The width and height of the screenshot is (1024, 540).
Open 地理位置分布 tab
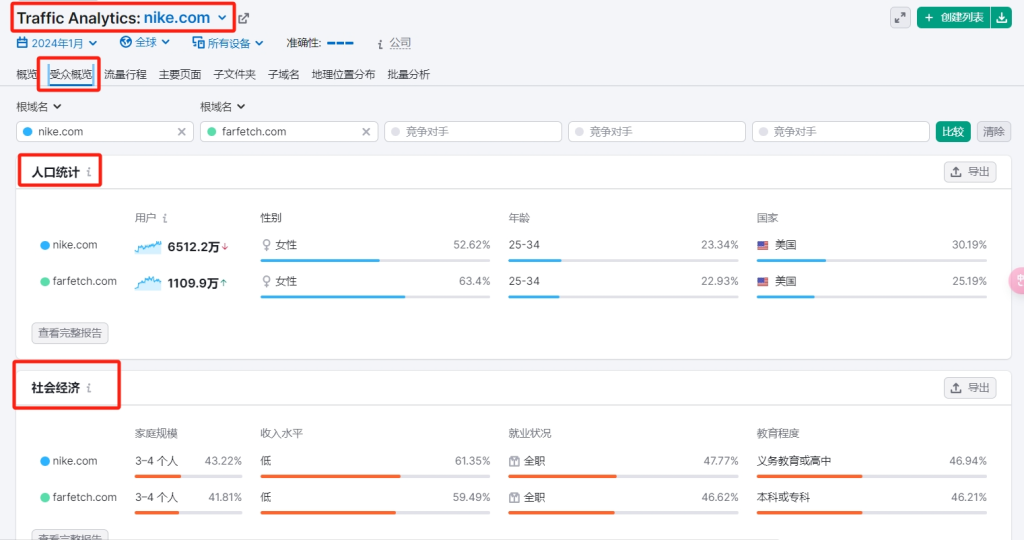tap(344, 74)
